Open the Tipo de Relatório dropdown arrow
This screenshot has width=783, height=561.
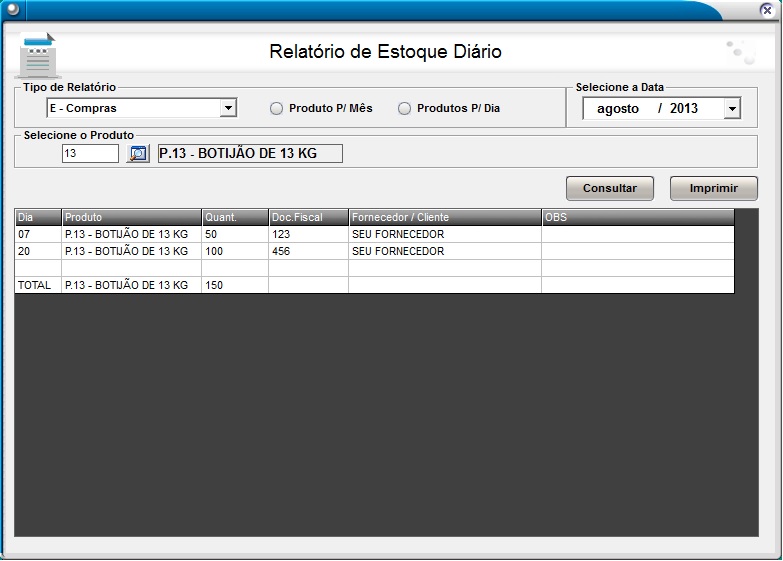point(228,108)
